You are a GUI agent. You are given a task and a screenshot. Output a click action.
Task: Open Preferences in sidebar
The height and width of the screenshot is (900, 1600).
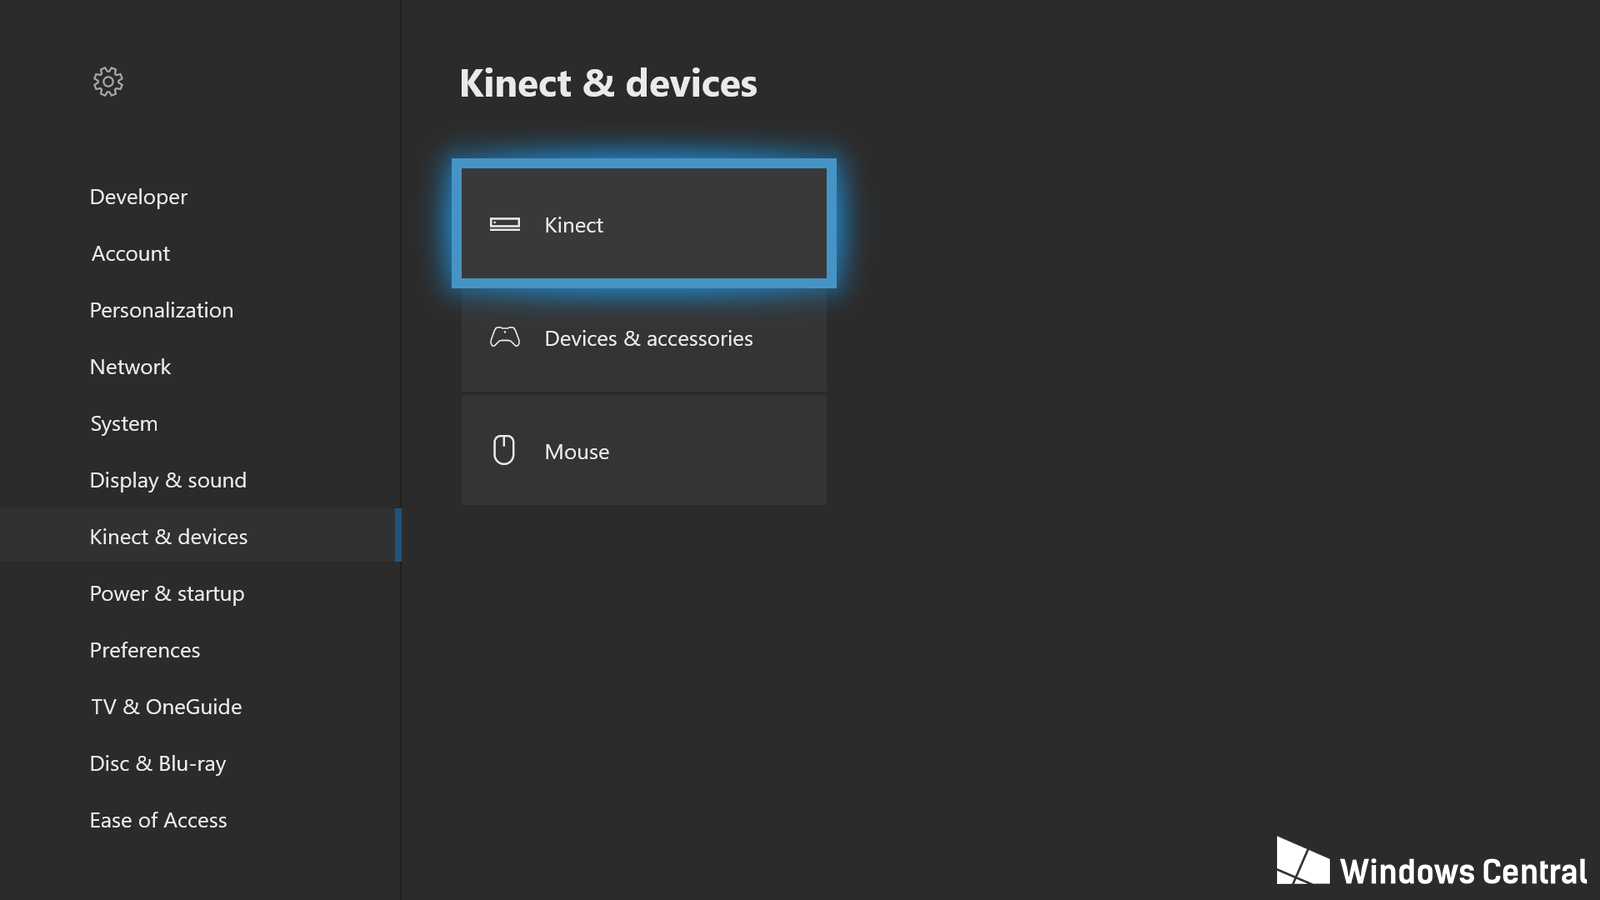(x=145, y=650)
